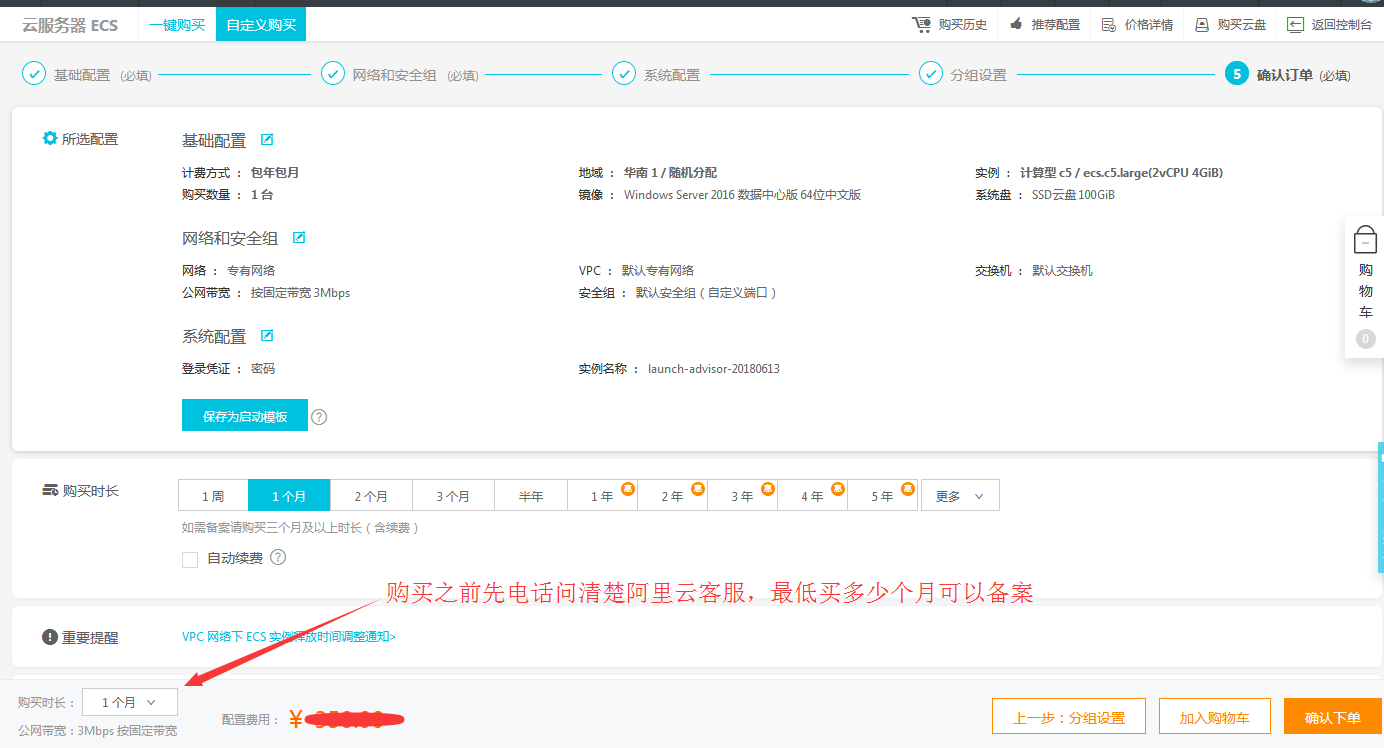This screenshot has width=1384, height=748.
Task: Select the 1周 purchase duration option
Action: (x=212, y=496)
